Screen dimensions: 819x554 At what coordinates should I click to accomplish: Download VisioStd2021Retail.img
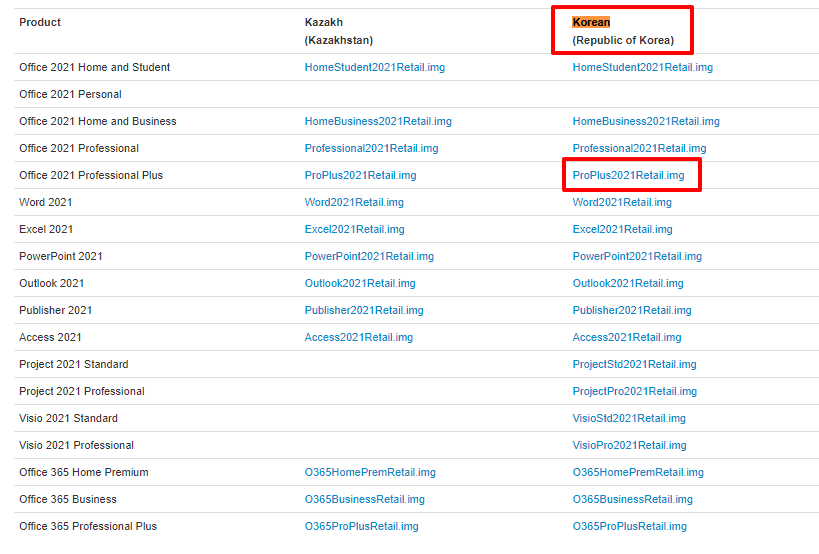(x=629, y=418)
